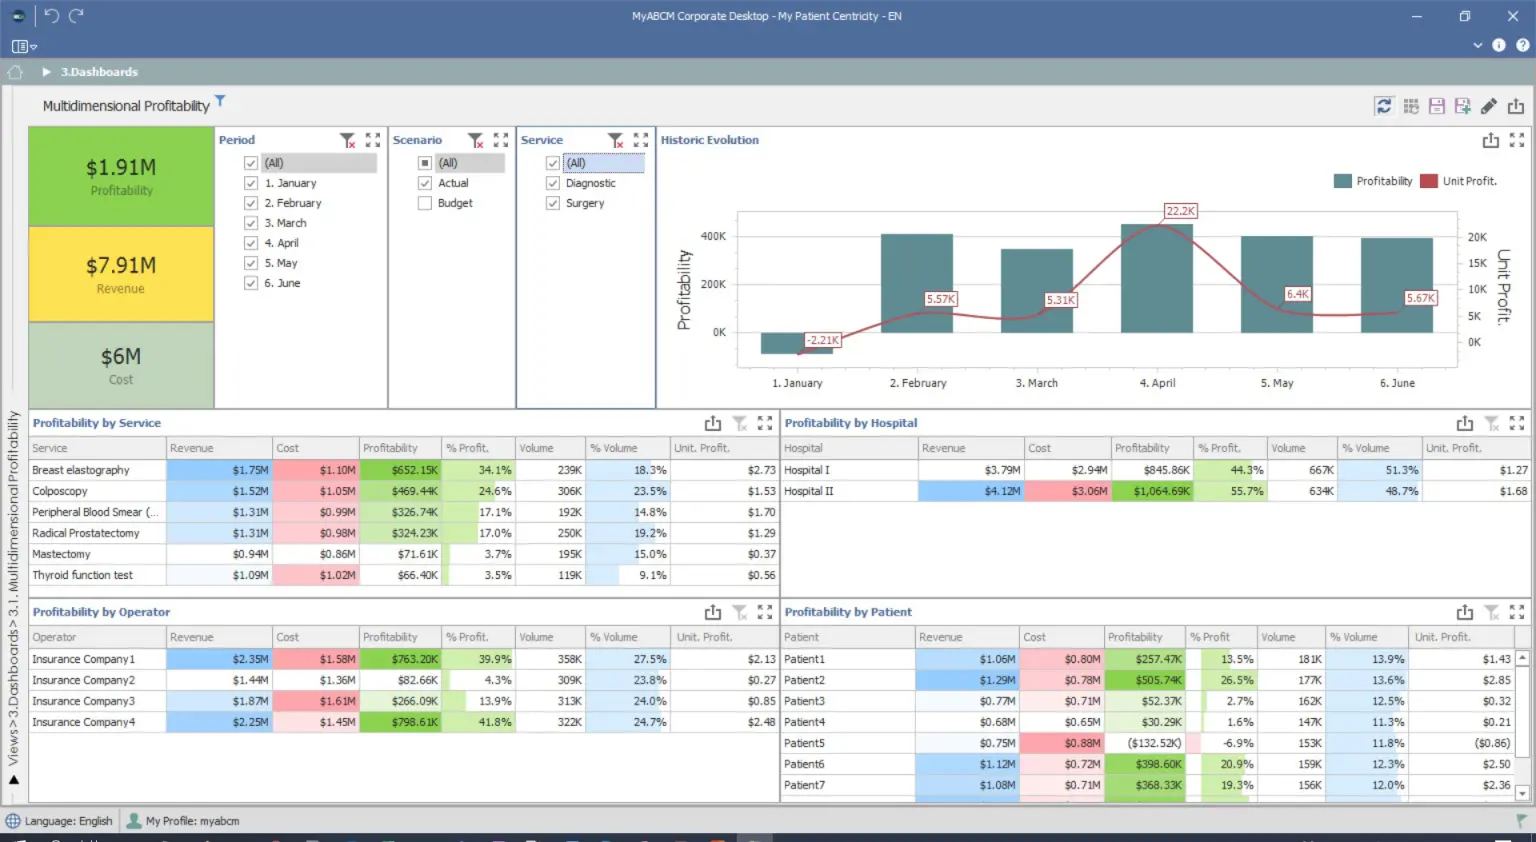
Task: Open the navigation pane dropdown arrow
Action: click(33, 47)
